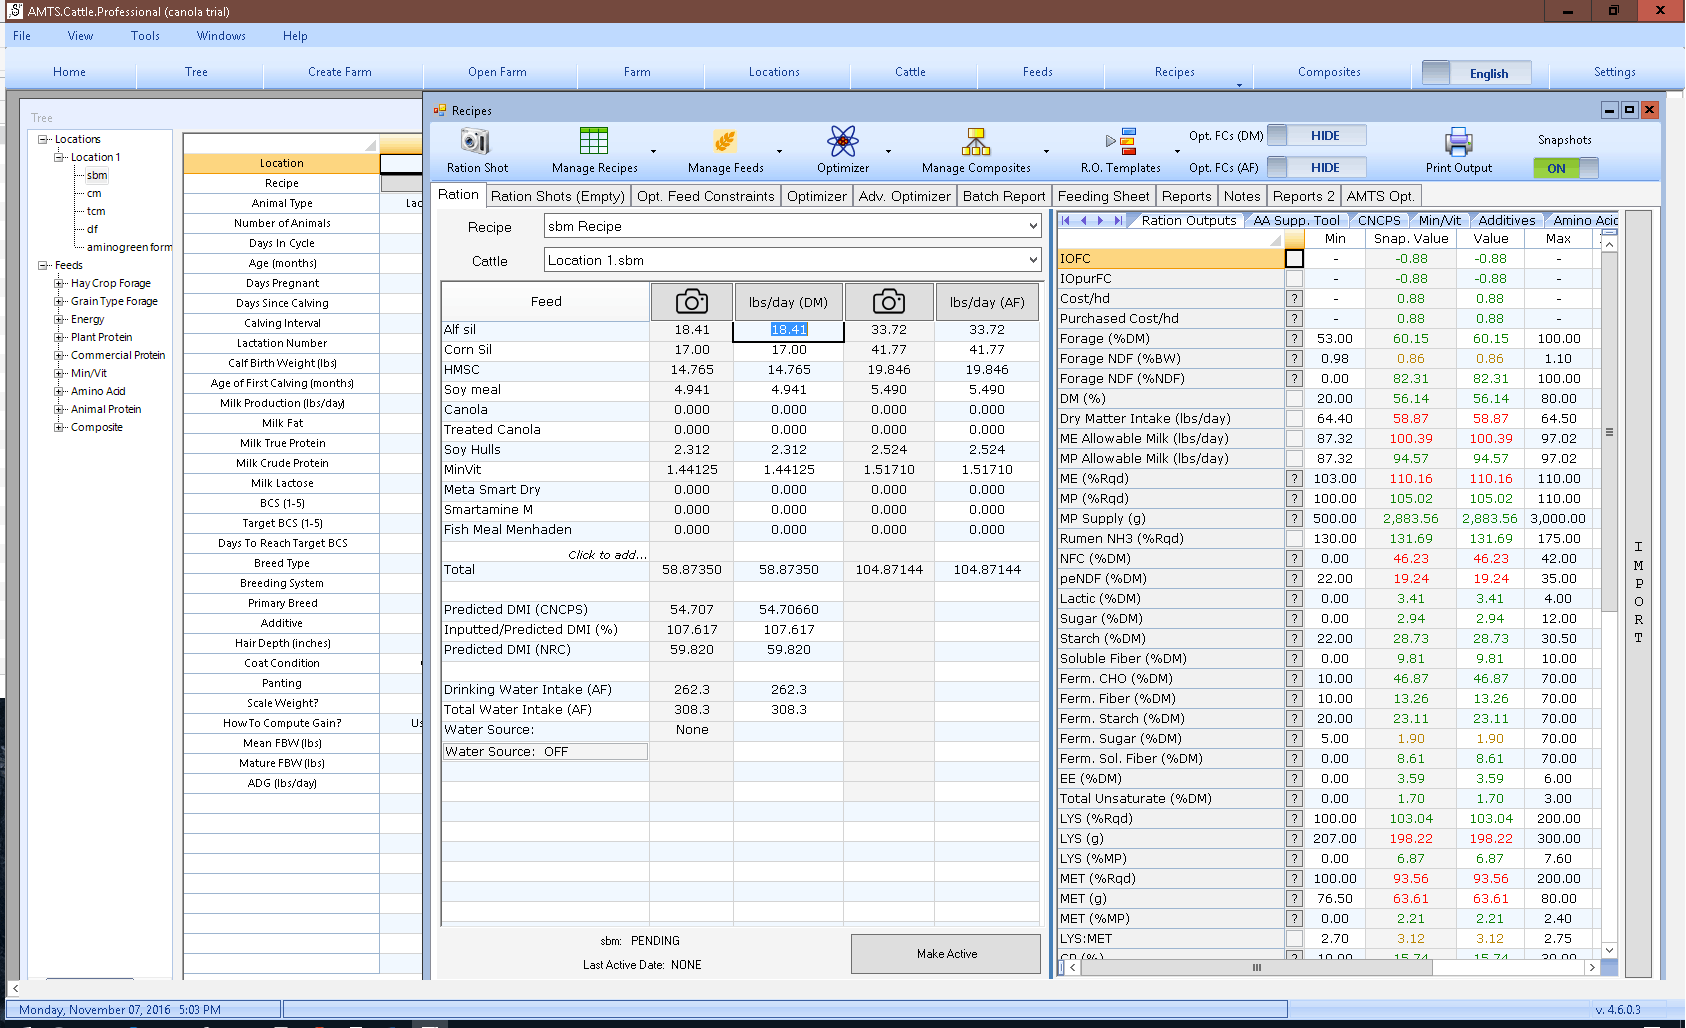Image resolution: width=1686 pixels, height=1028 pixels.
Task: Click Open Farm in the navigation bar
Action: [497, 72]
